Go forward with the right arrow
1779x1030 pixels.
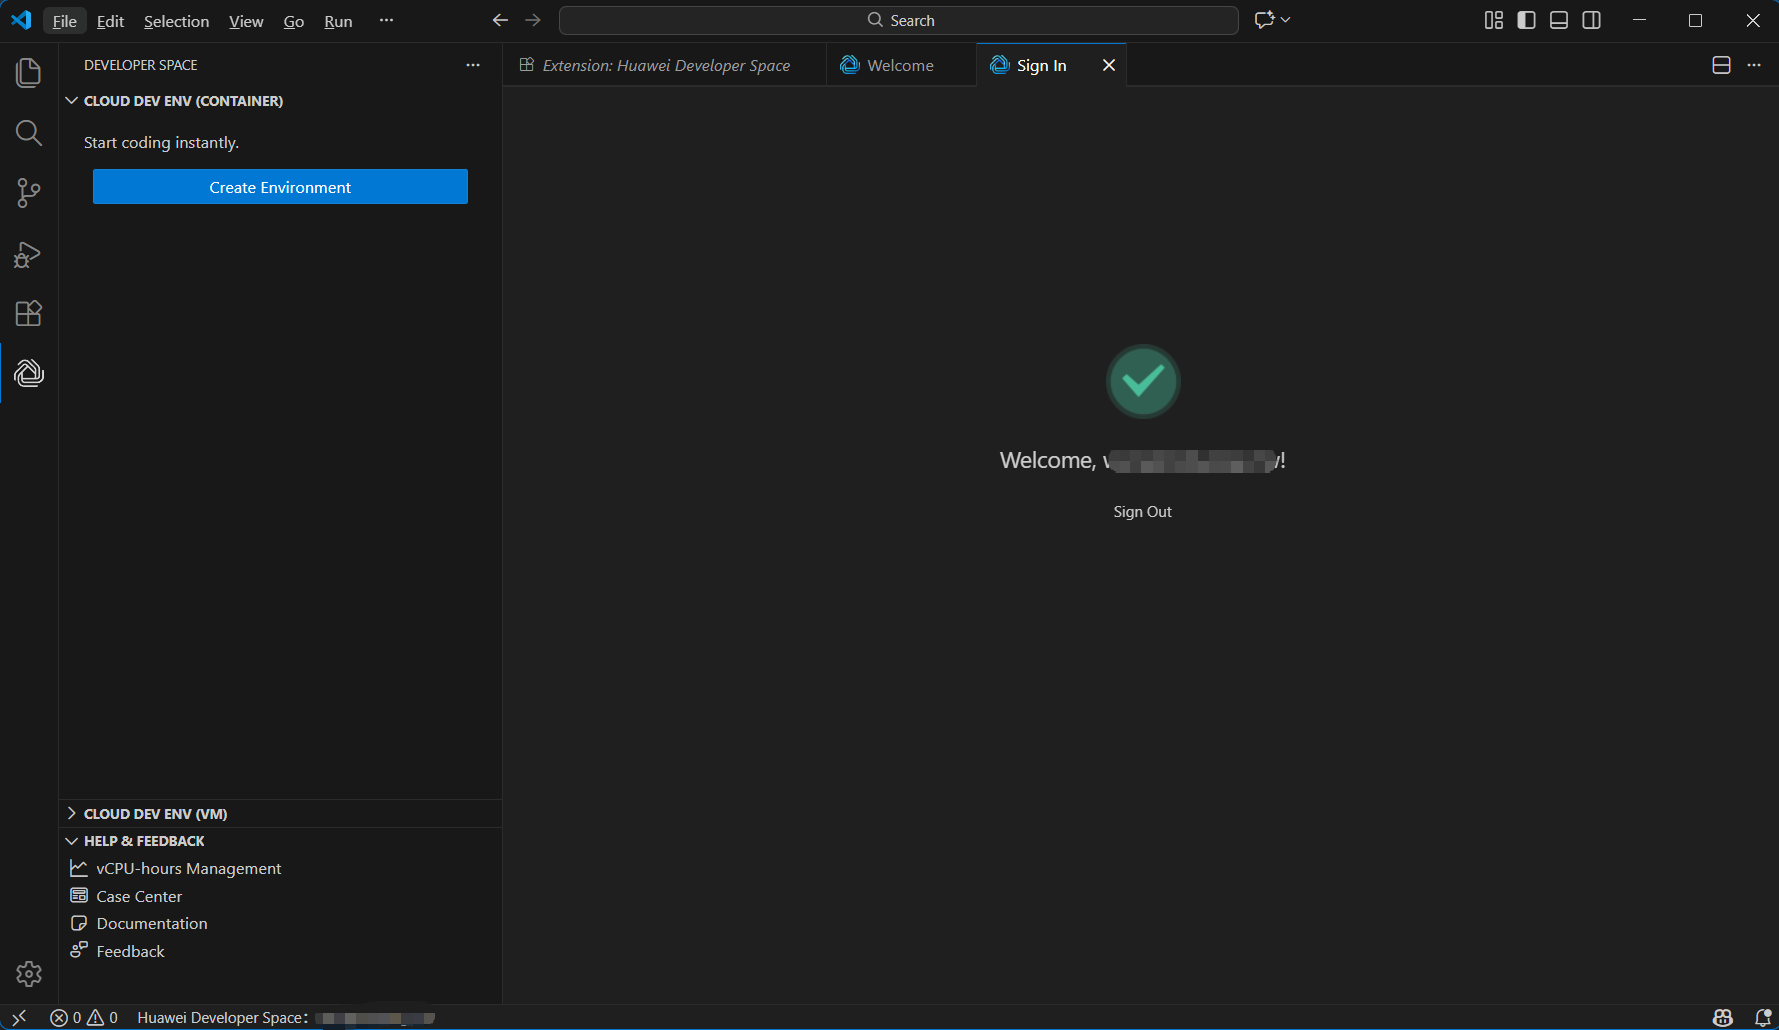tap(533, 20)
